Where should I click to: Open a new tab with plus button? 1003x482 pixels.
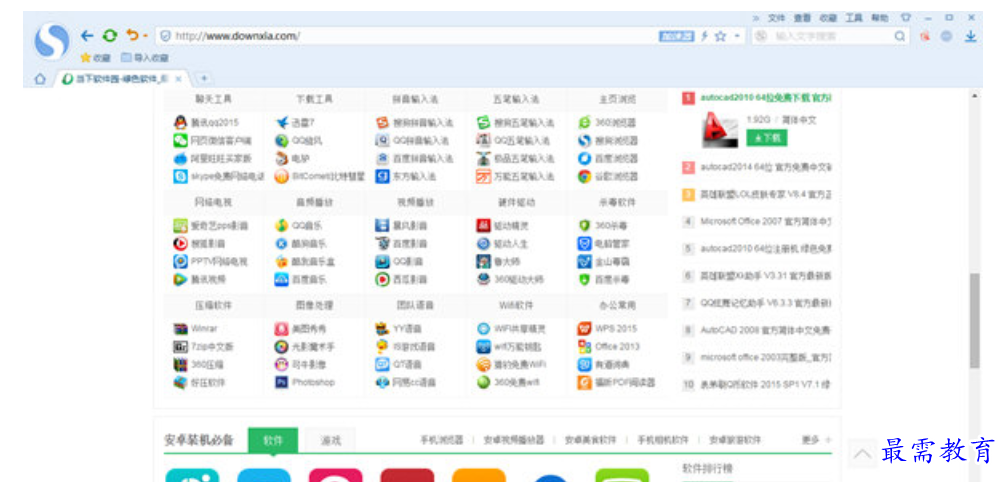click(204, 79)
